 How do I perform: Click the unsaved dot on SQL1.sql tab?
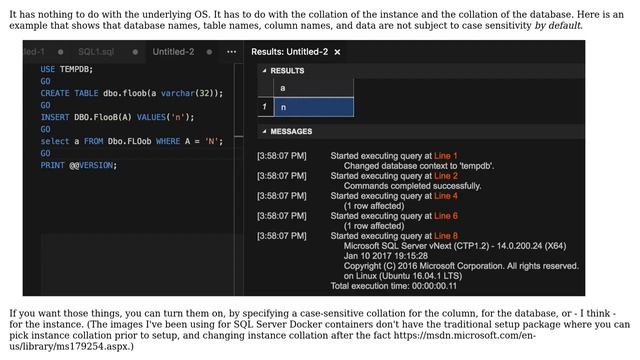click(135, 52)
